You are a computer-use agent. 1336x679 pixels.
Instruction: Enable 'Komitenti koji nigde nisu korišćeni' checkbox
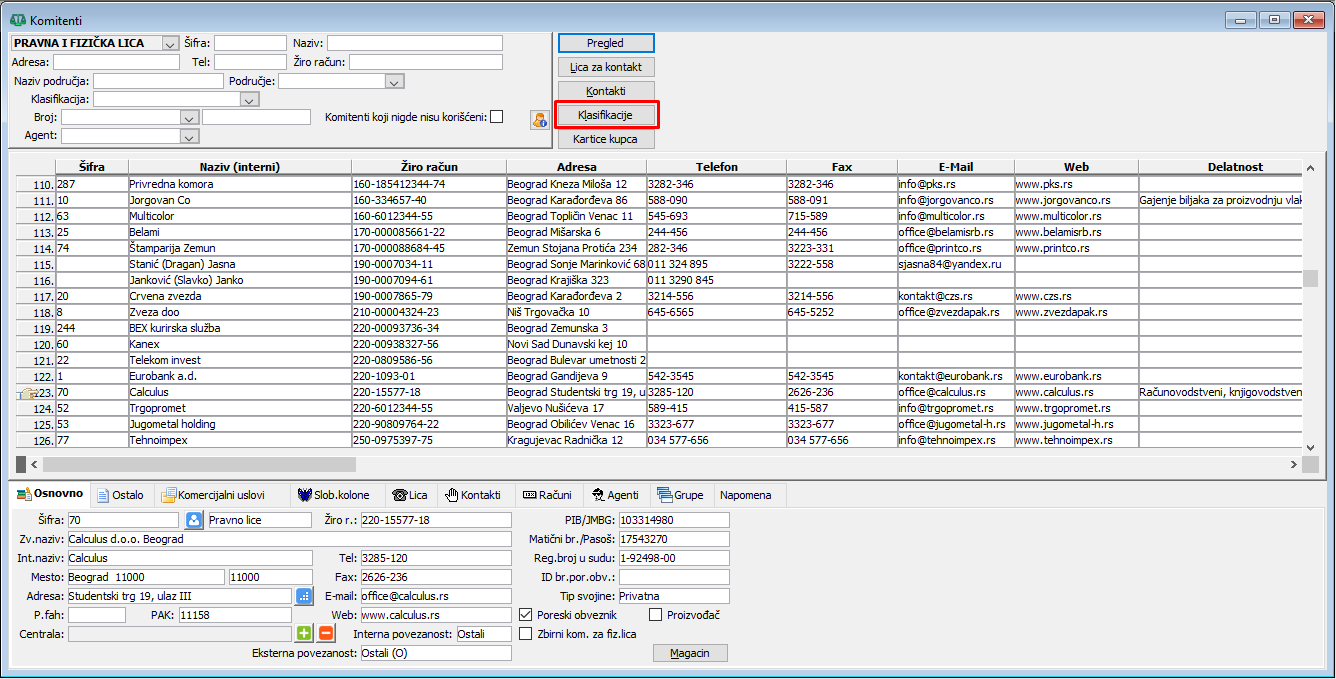click(496, 117)
